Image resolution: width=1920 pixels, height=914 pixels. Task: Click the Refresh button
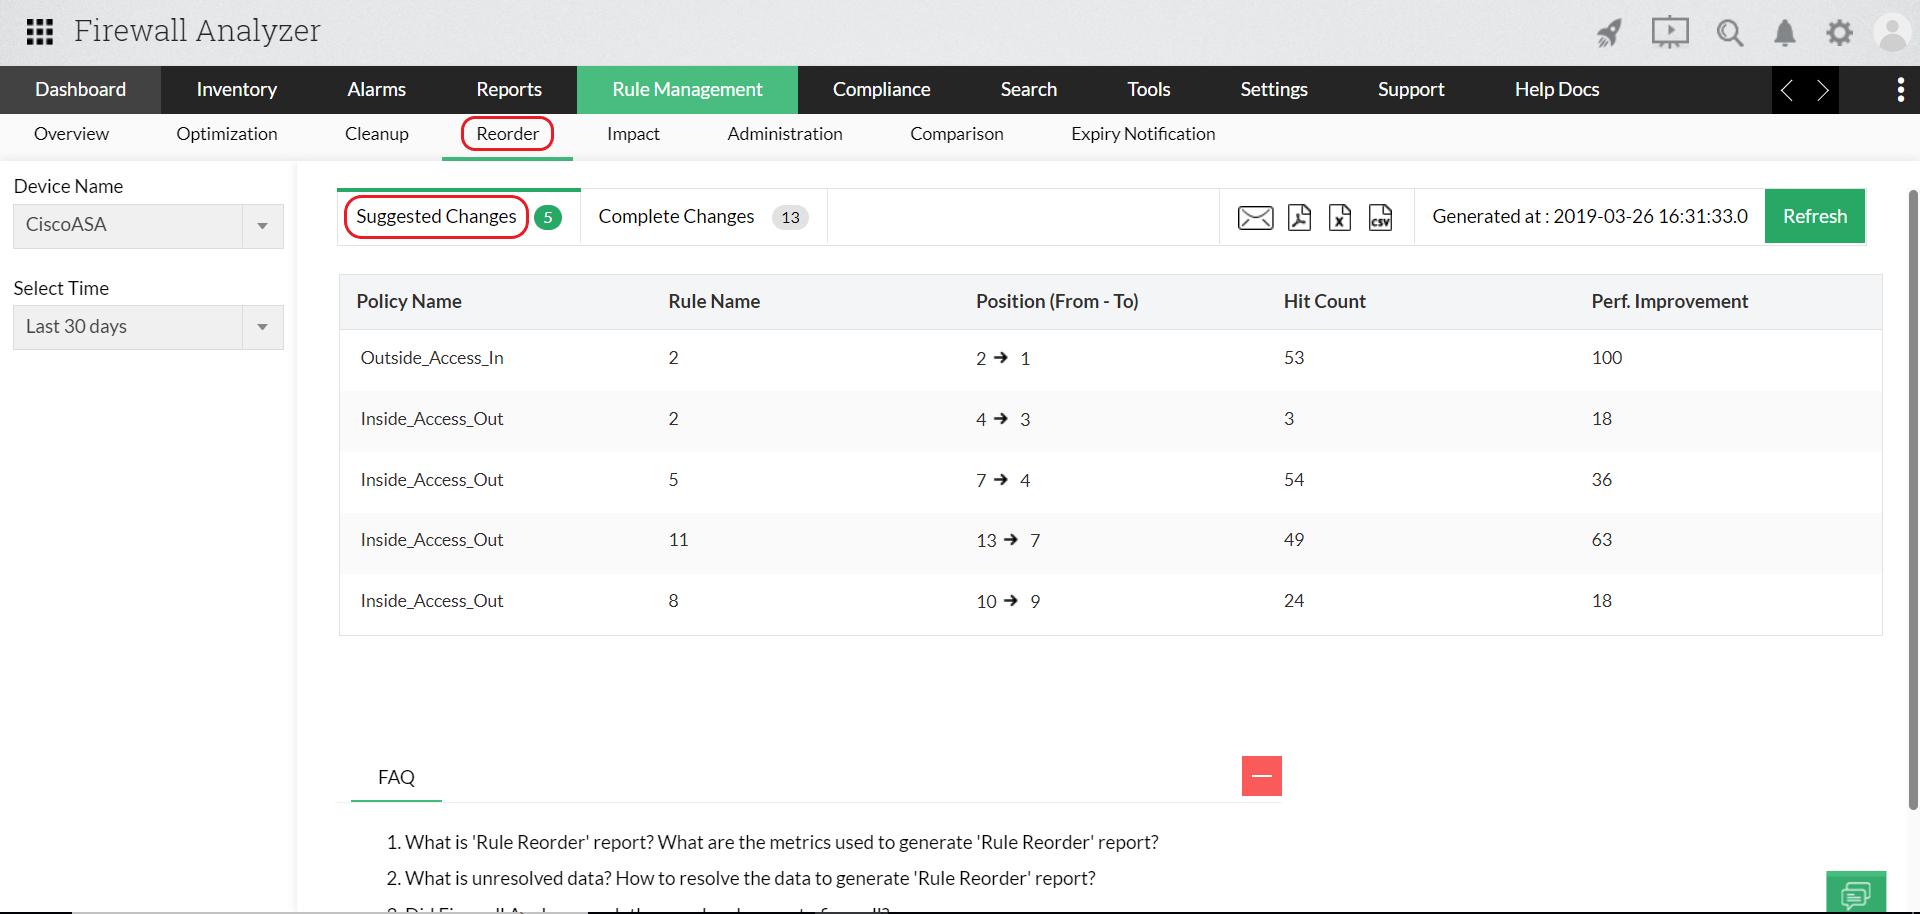pos(1815,216)
